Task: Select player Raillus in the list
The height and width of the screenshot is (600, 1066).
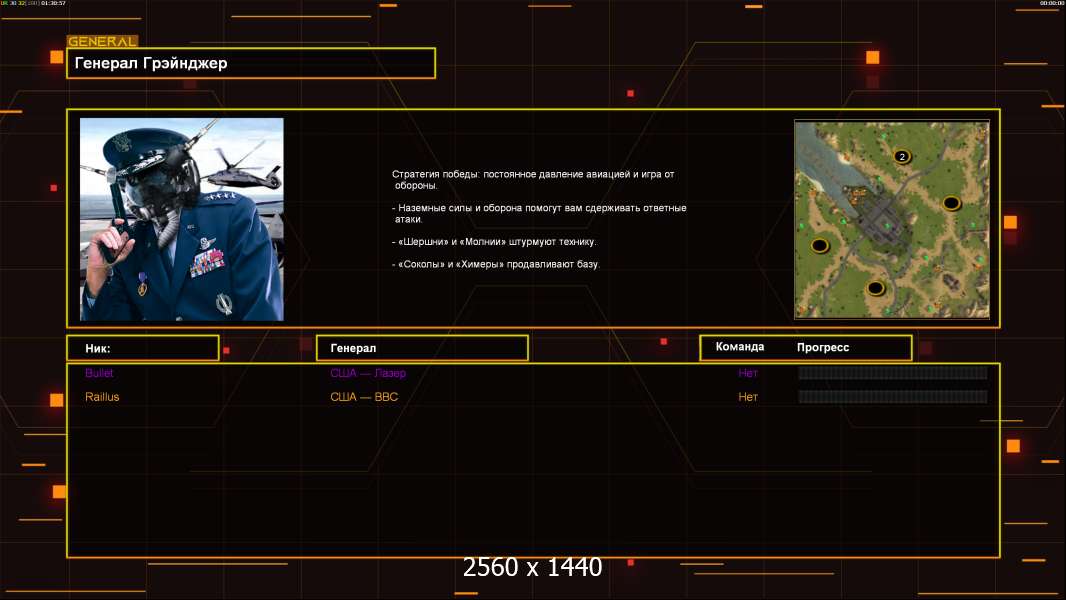Action: (x=102, y=397)
